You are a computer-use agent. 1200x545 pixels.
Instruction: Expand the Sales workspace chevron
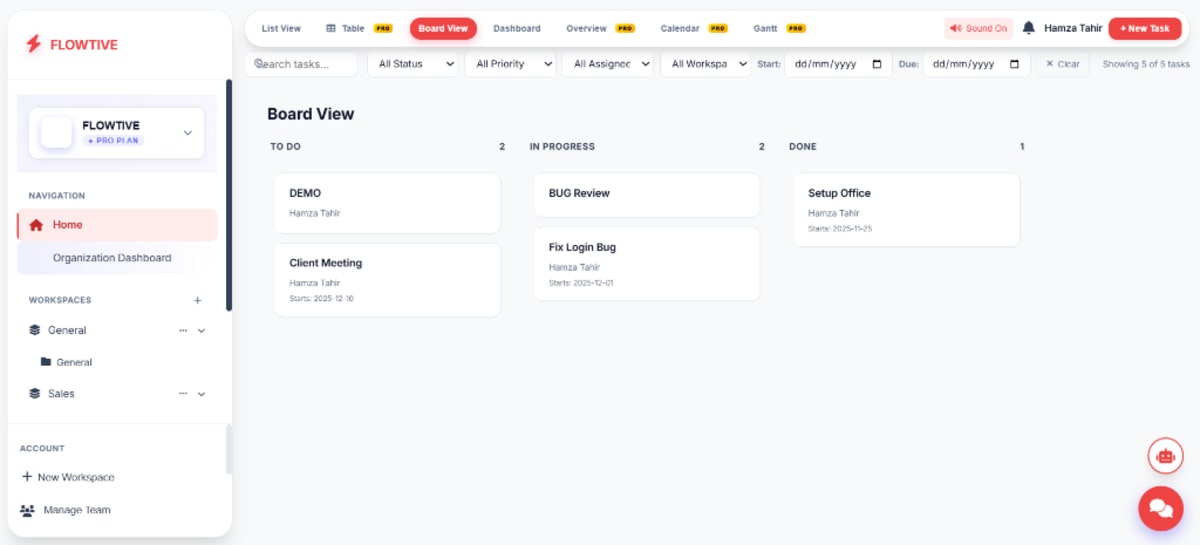pos(201,394)
